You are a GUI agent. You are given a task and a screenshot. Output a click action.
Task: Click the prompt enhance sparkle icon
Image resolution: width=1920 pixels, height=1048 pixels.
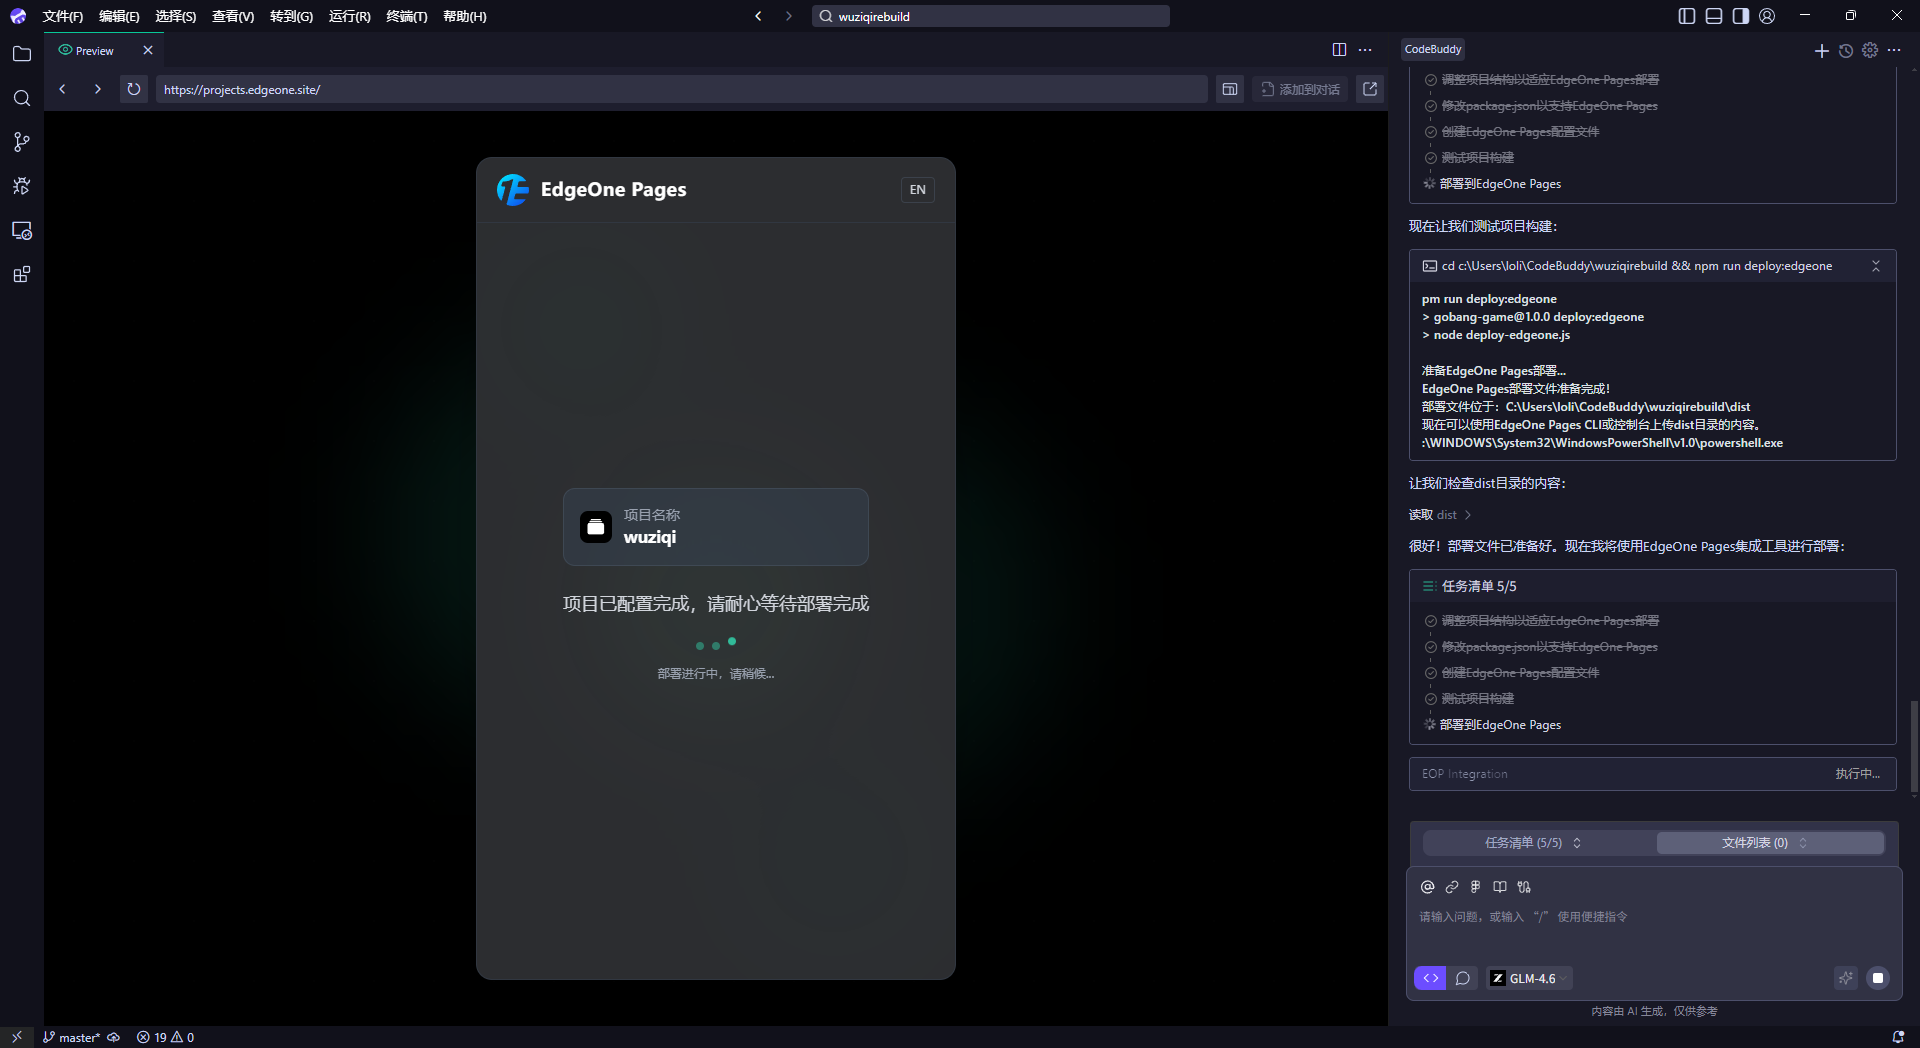point(1846,978)
